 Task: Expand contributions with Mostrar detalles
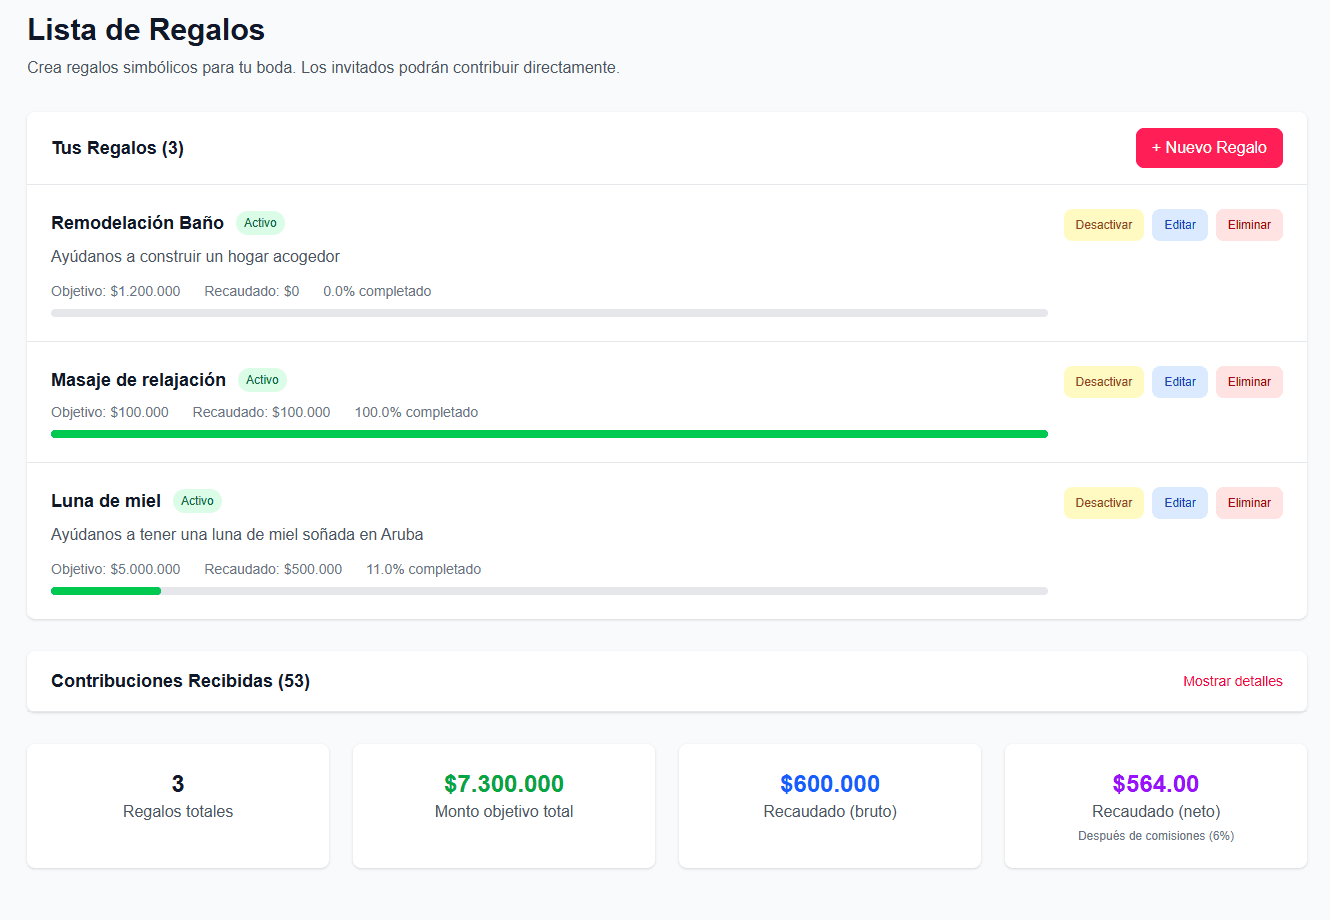pyautogui.click(x=1232, y=681)
